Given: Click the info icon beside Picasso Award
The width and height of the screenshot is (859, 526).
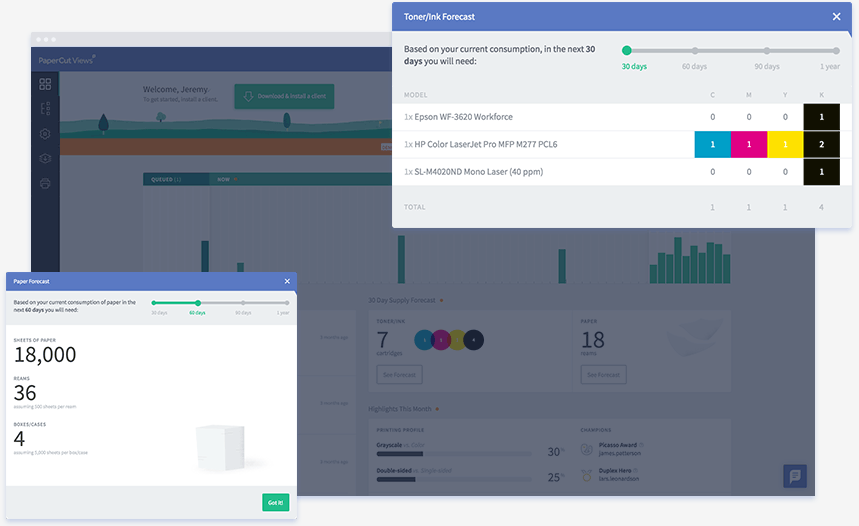Looking at the screenshot, I should tap(642, 445).
